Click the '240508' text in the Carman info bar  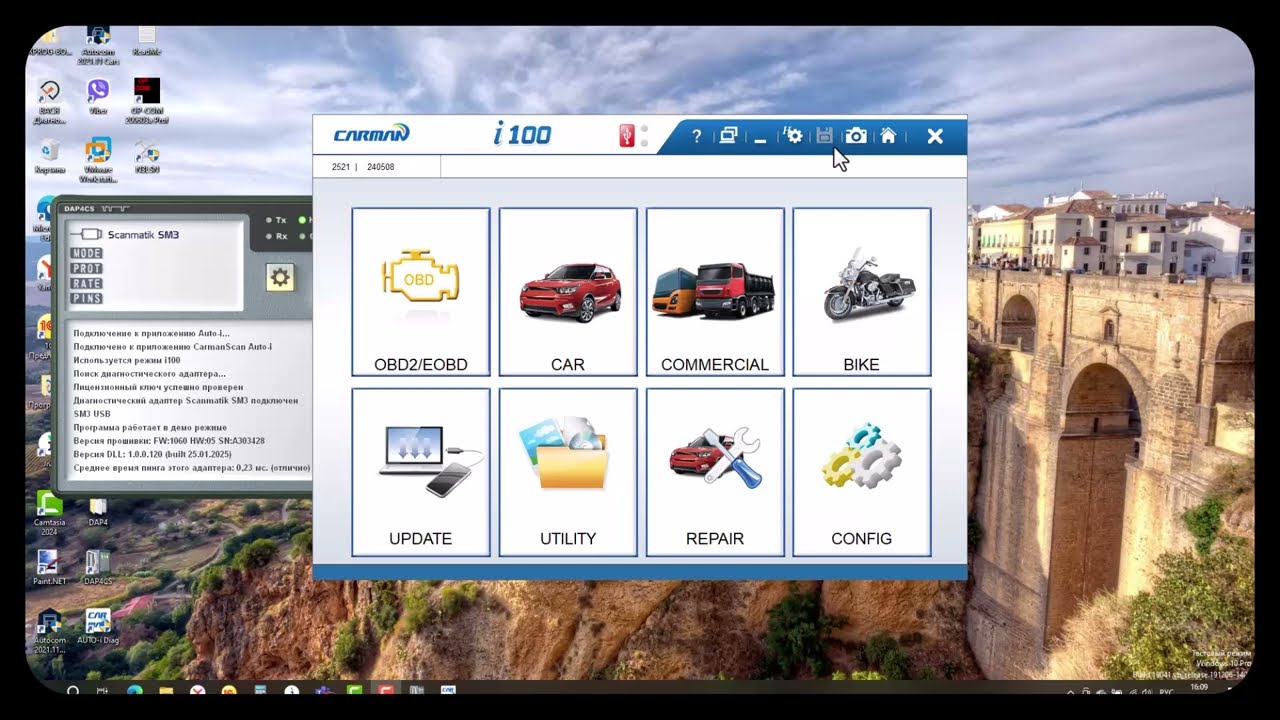pyautogui.click(x=380, y=167)
